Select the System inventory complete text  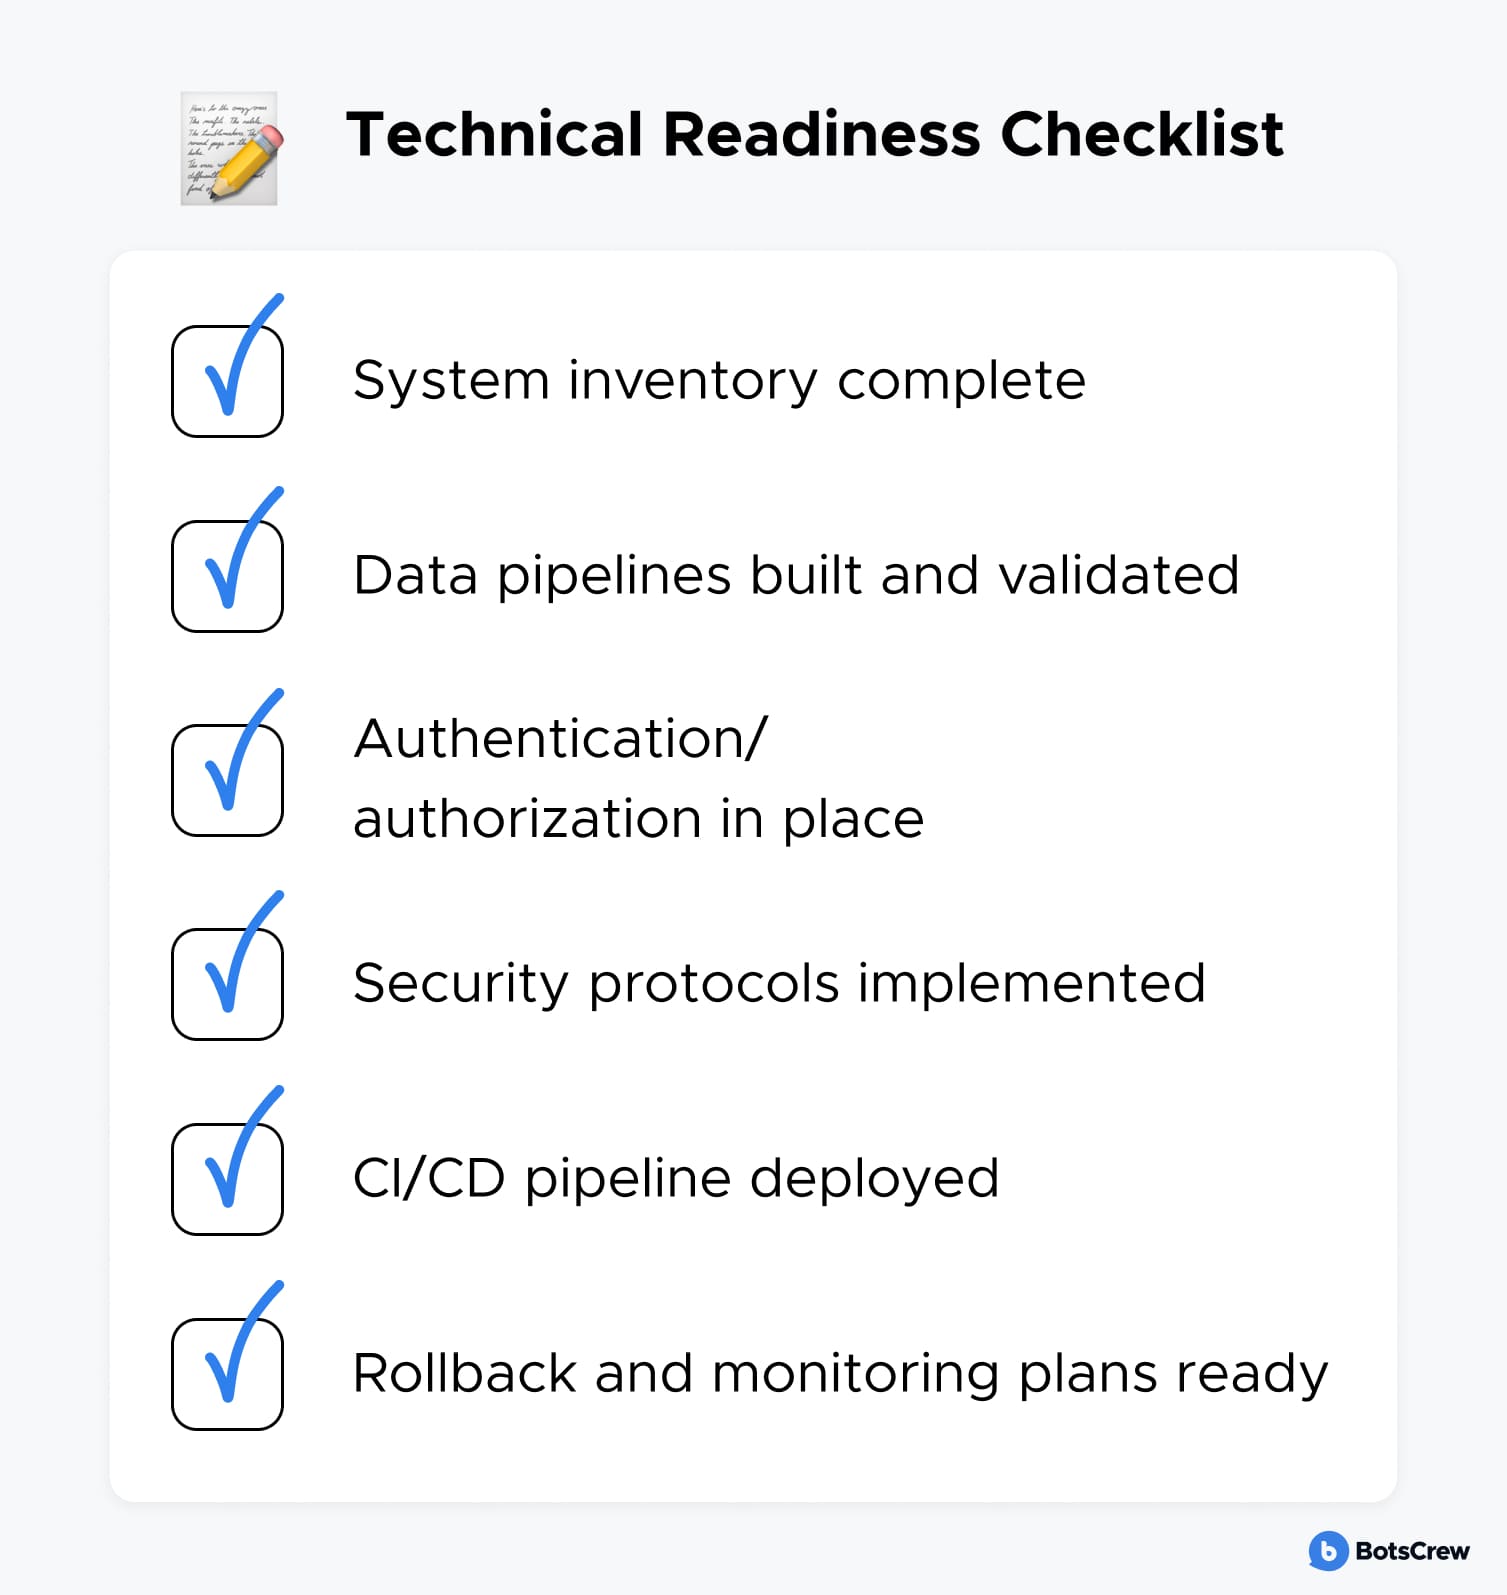click(719, 381)
